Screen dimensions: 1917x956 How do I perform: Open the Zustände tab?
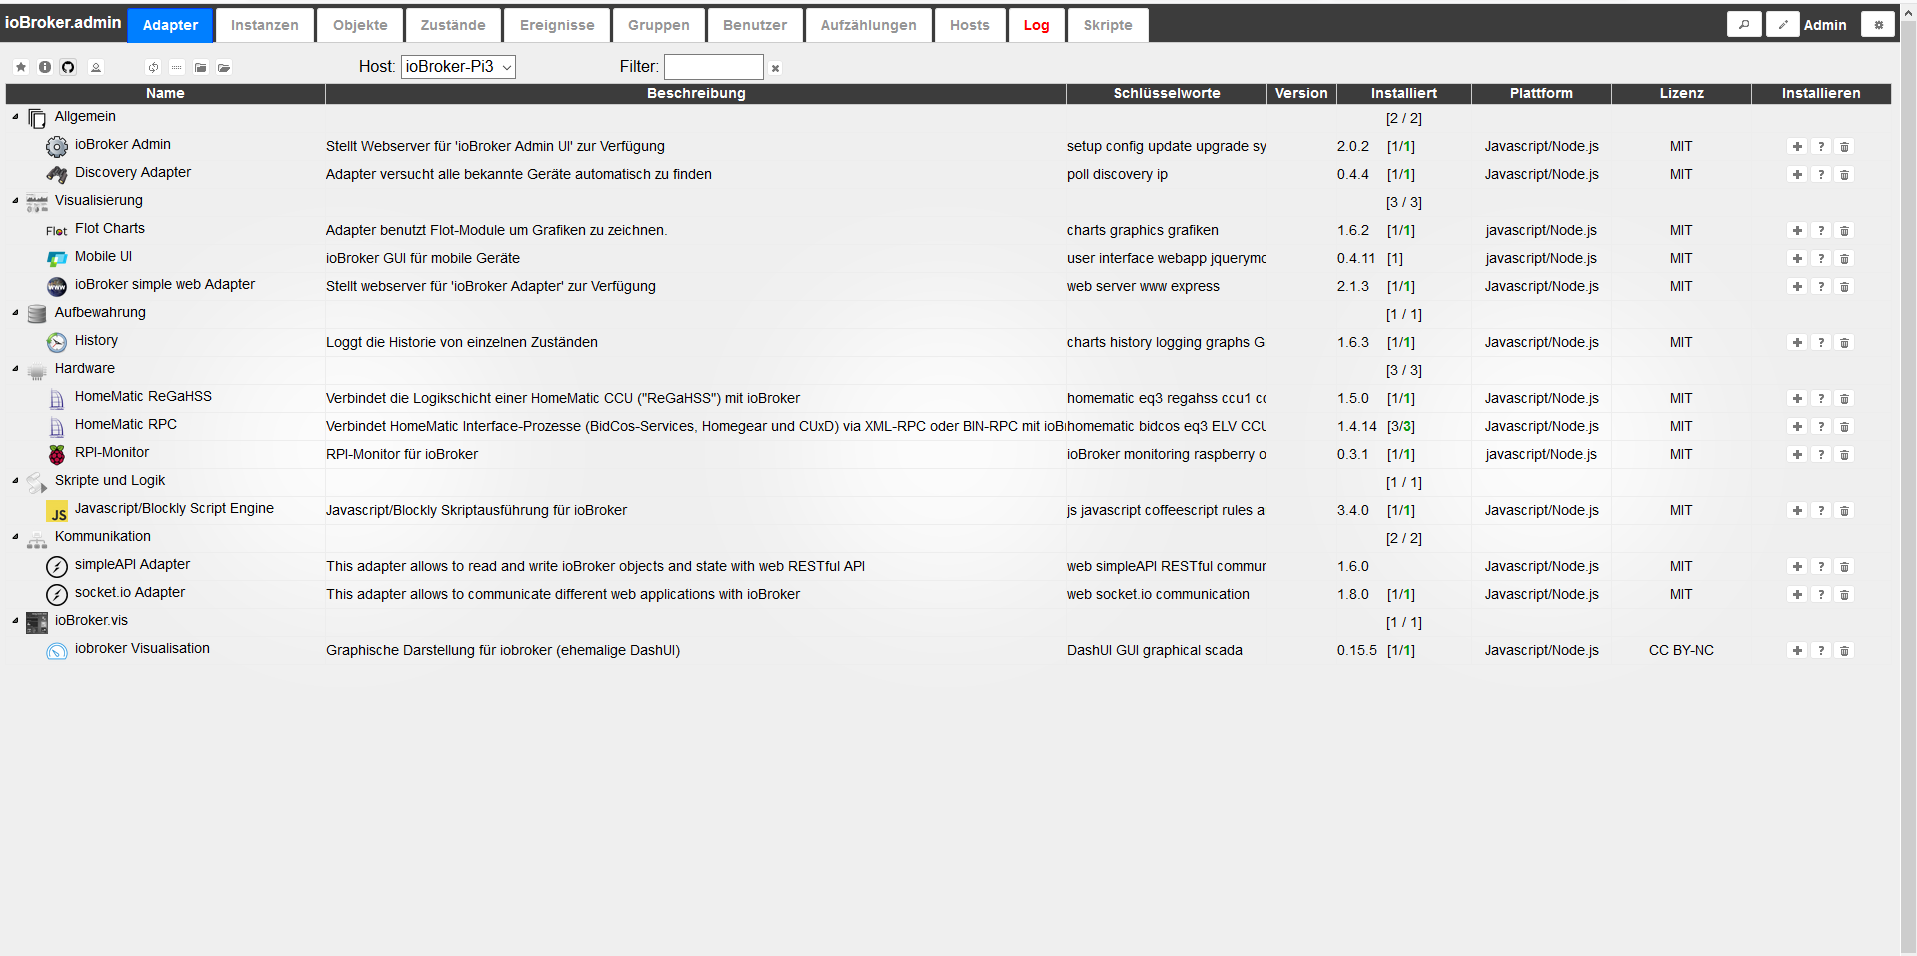point(453,25)
